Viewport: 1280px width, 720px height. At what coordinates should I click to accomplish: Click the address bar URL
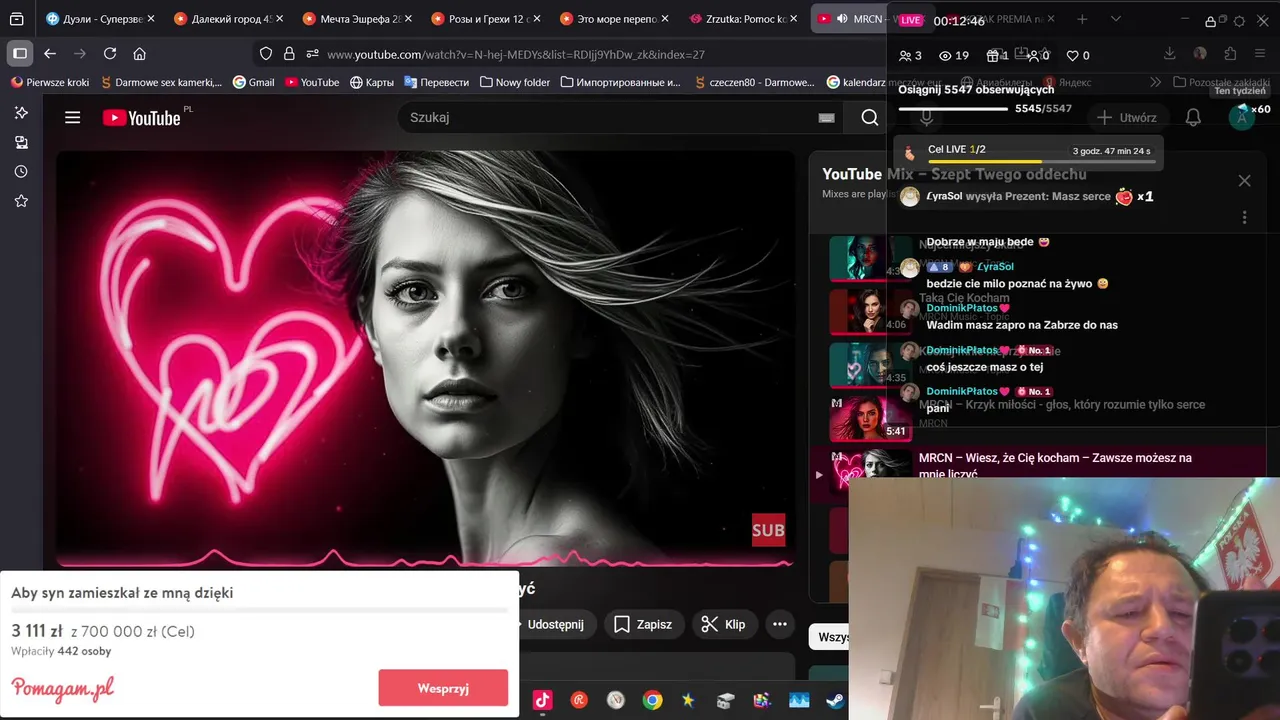tap(516, 55)
